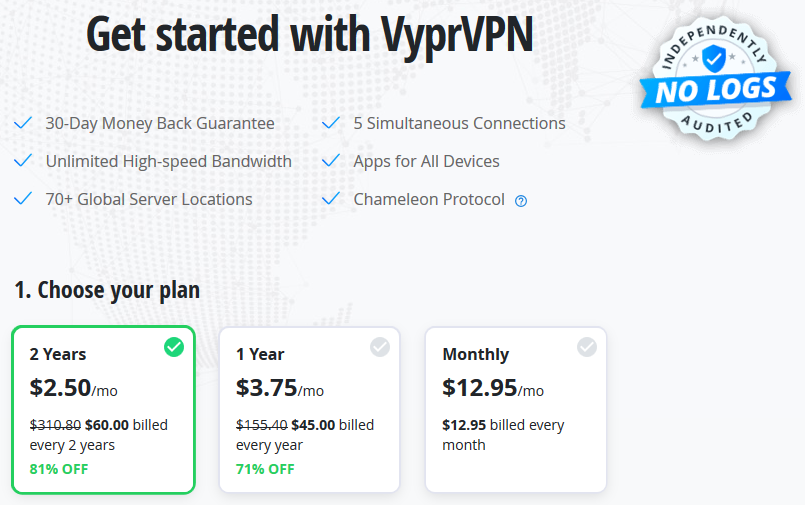Click the shield checkmark in the badge
The height and width of the screenshot is (505, 805).
pyautogui.click(x=714, y=58)
